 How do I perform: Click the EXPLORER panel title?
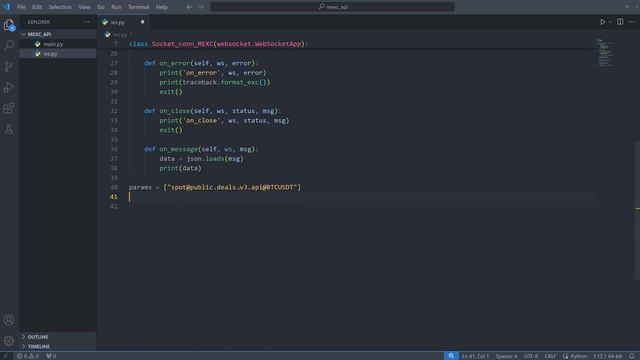[x=39, y=22]
